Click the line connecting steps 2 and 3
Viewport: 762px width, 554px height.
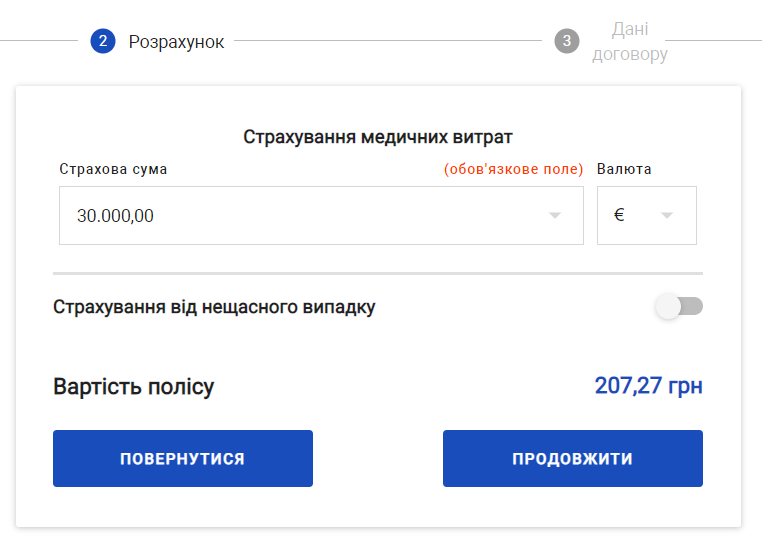[x=390, y=41]
